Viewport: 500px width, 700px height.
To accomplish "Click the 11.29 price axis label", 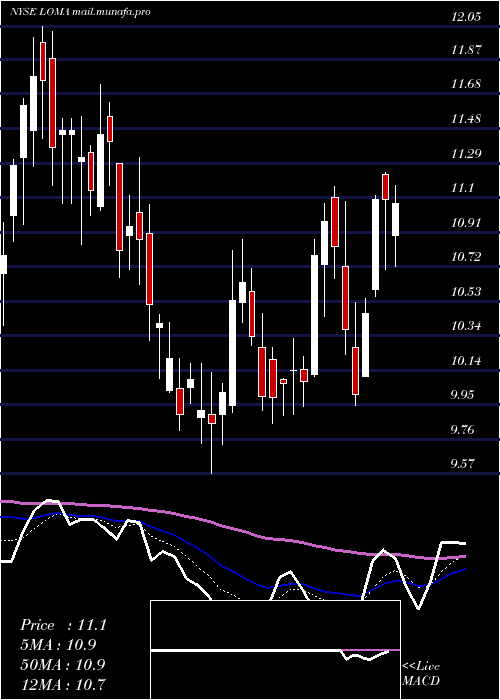I will coord(466,154).
